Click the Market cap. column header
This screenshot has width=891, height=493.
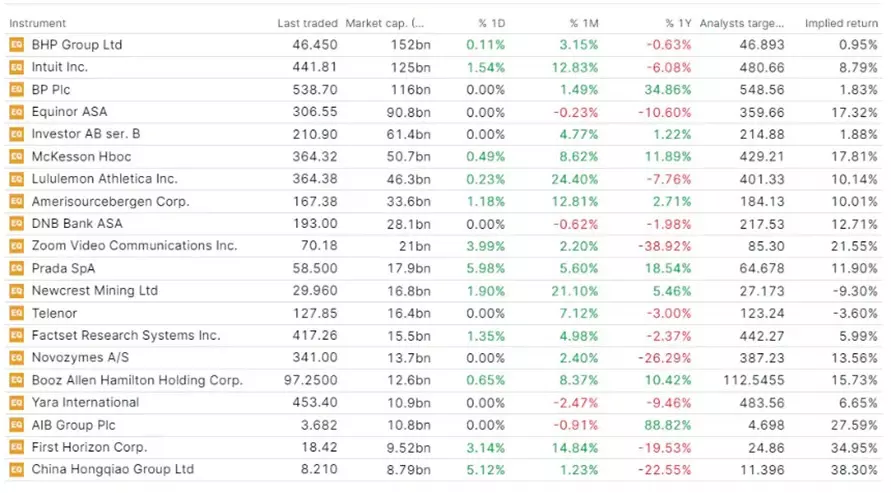[x=384, y=23]
